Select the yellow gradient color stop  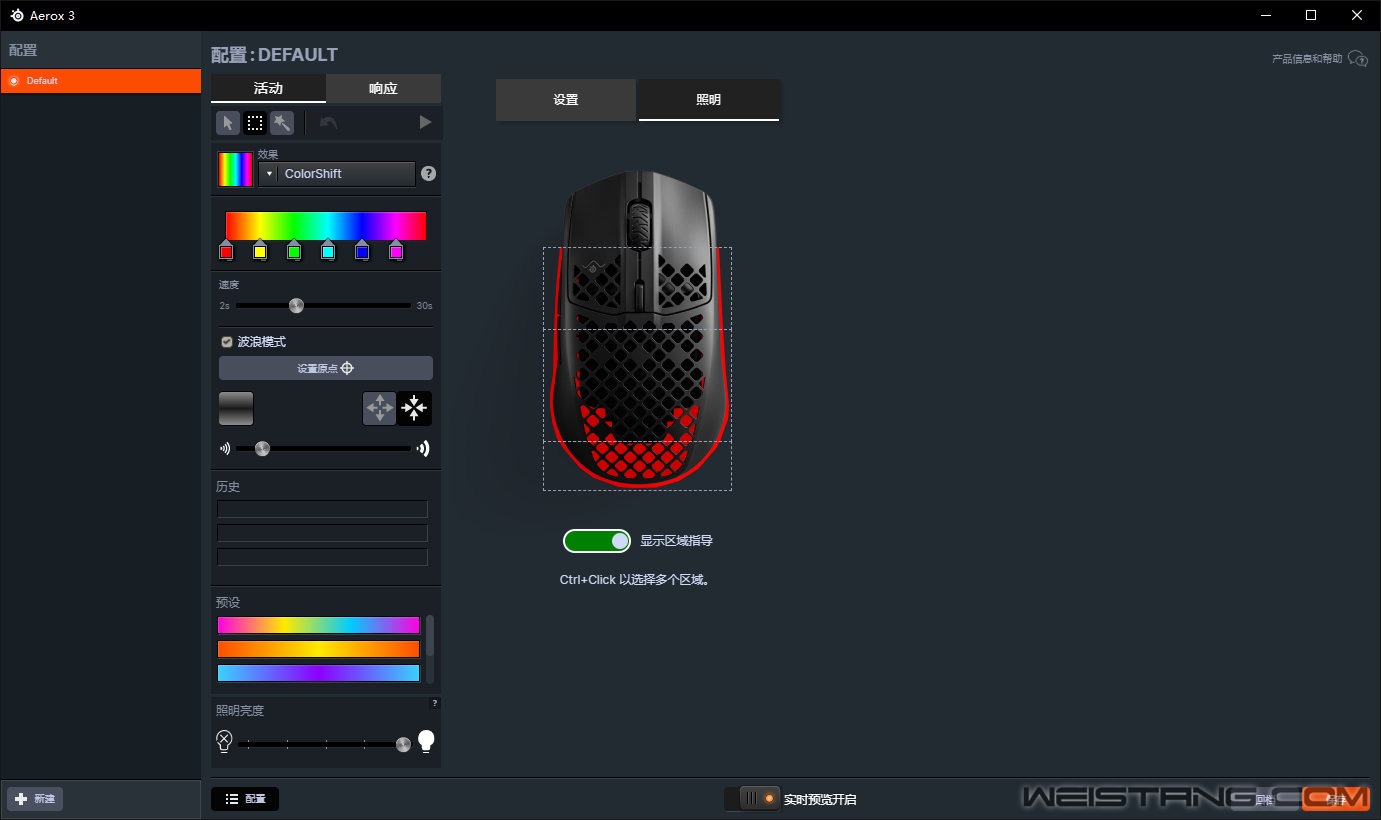[x=260, y=251]
